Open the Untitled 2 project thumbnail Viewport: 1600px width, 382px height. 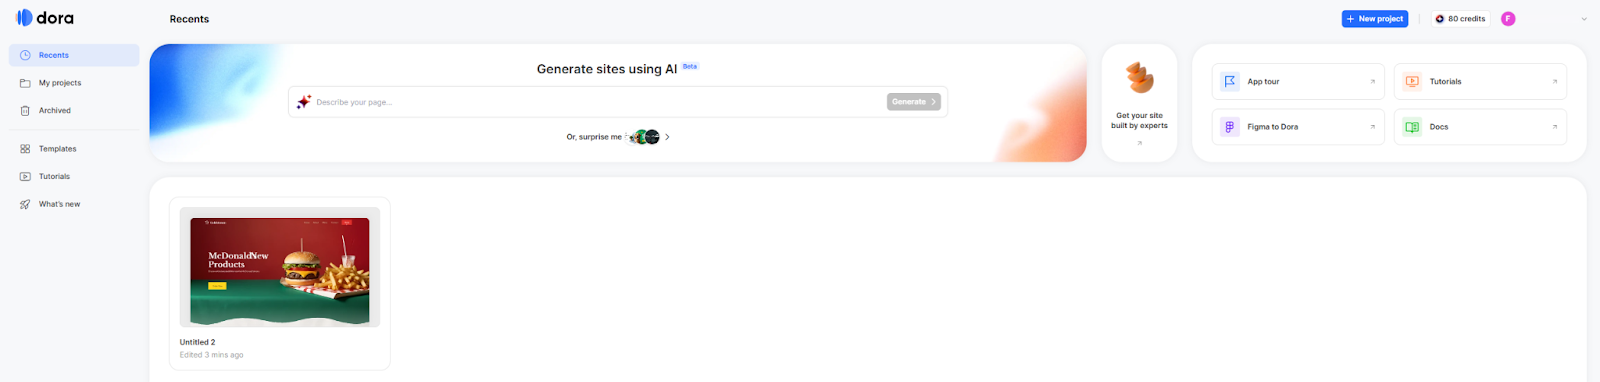pyautogui.click(x=280, y=267)
